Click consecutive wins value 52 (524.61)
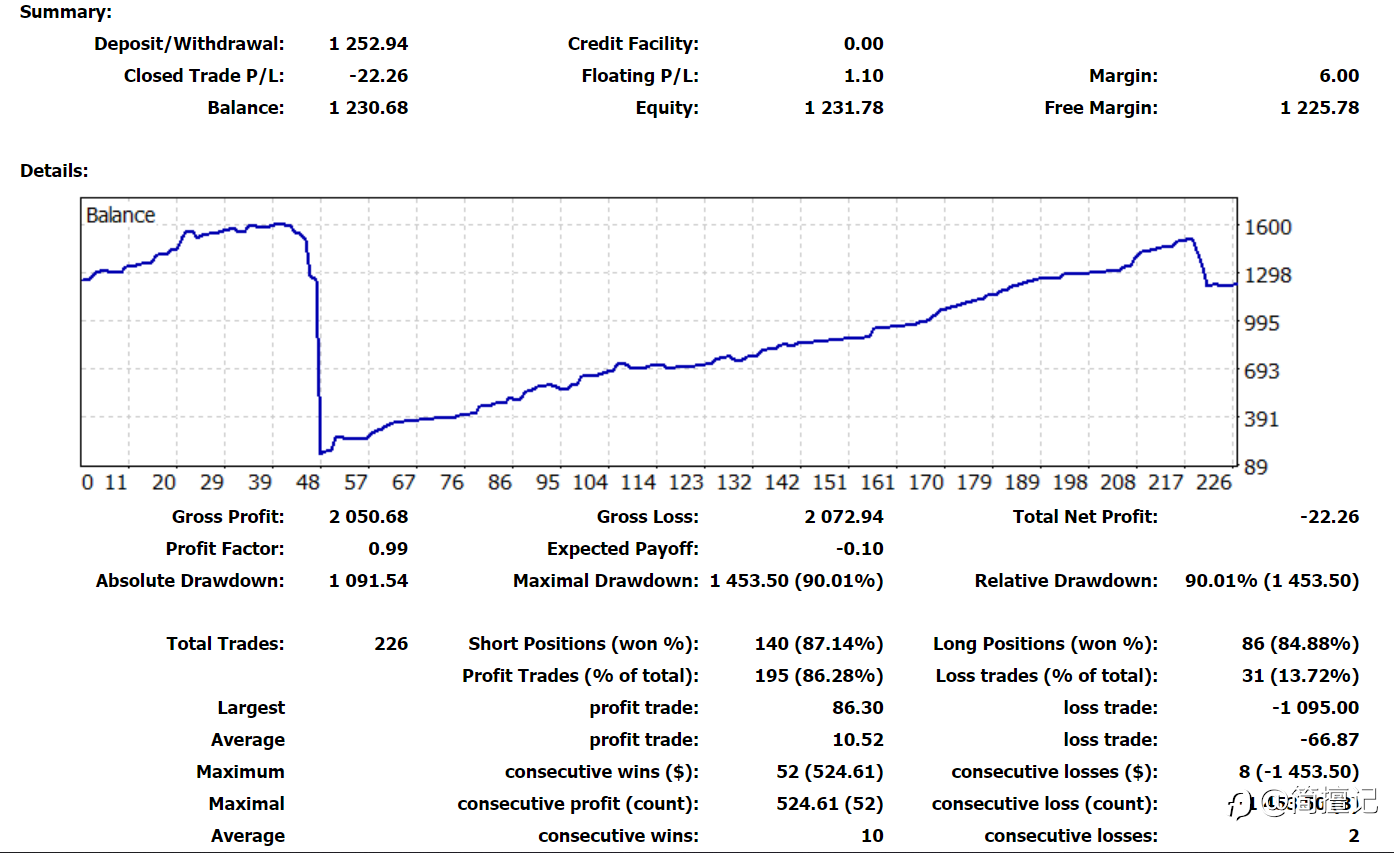The width and height of the screenshot is (1394, 853). pos(830,772)
